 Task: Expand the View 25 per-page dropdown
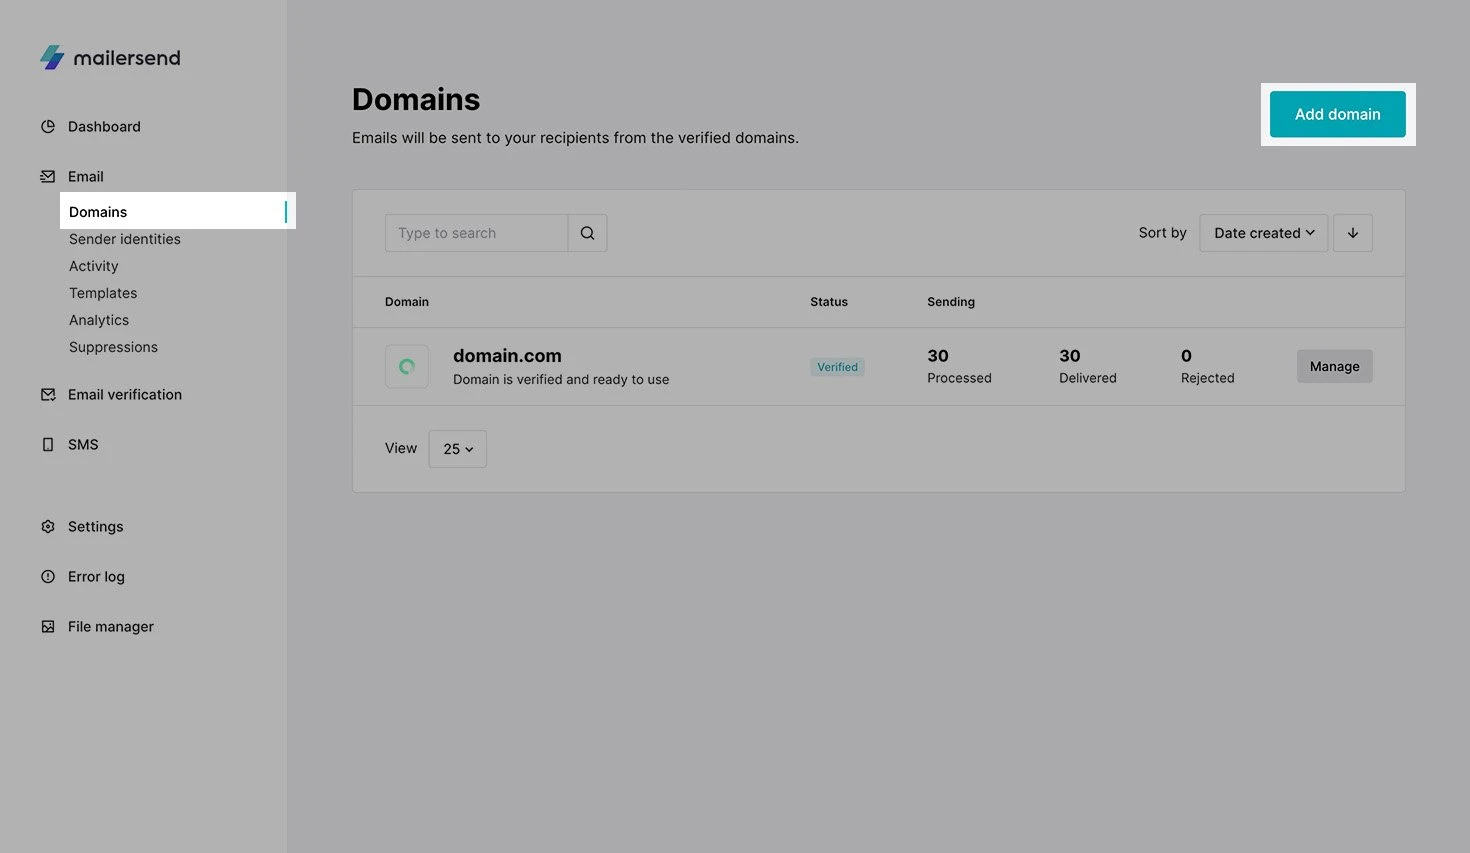coord(457,449)
